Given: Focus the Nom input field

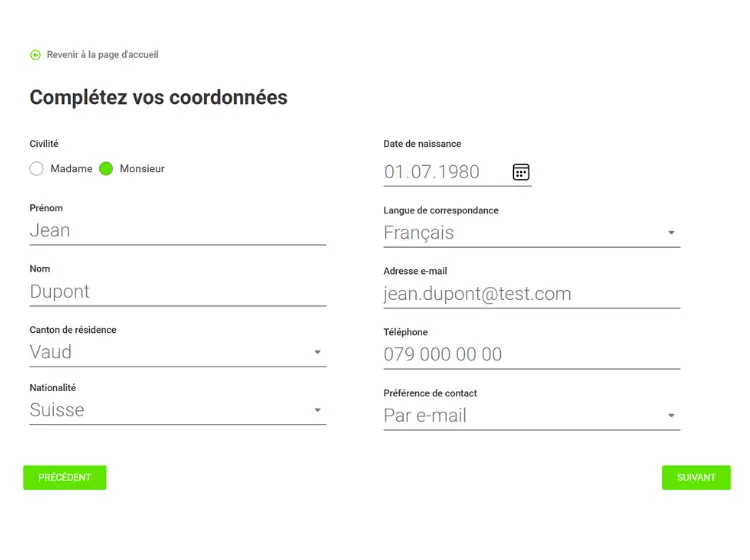Looking at the screenshot, I should (177, 292).
